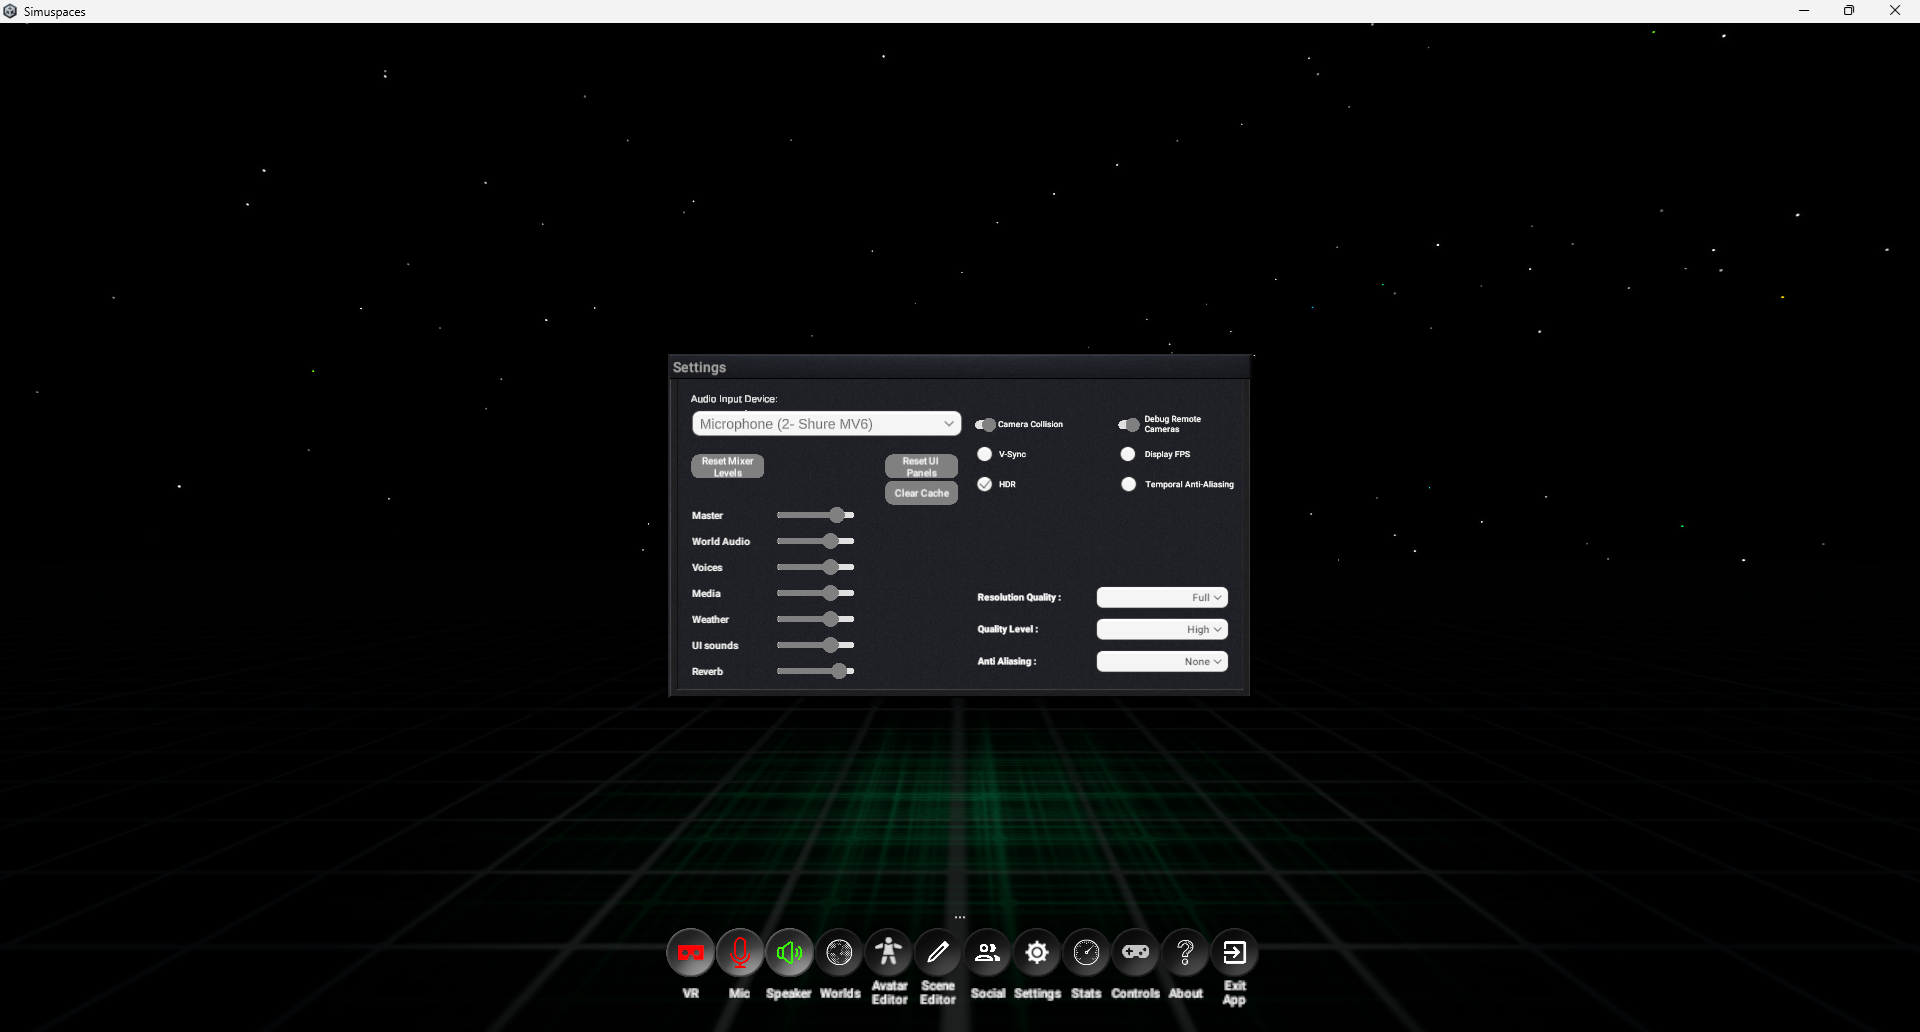This screenshot has width=1920, height=1032.
Task: Open the Quality Level dropdown
Action: [x=1162, y=629]
